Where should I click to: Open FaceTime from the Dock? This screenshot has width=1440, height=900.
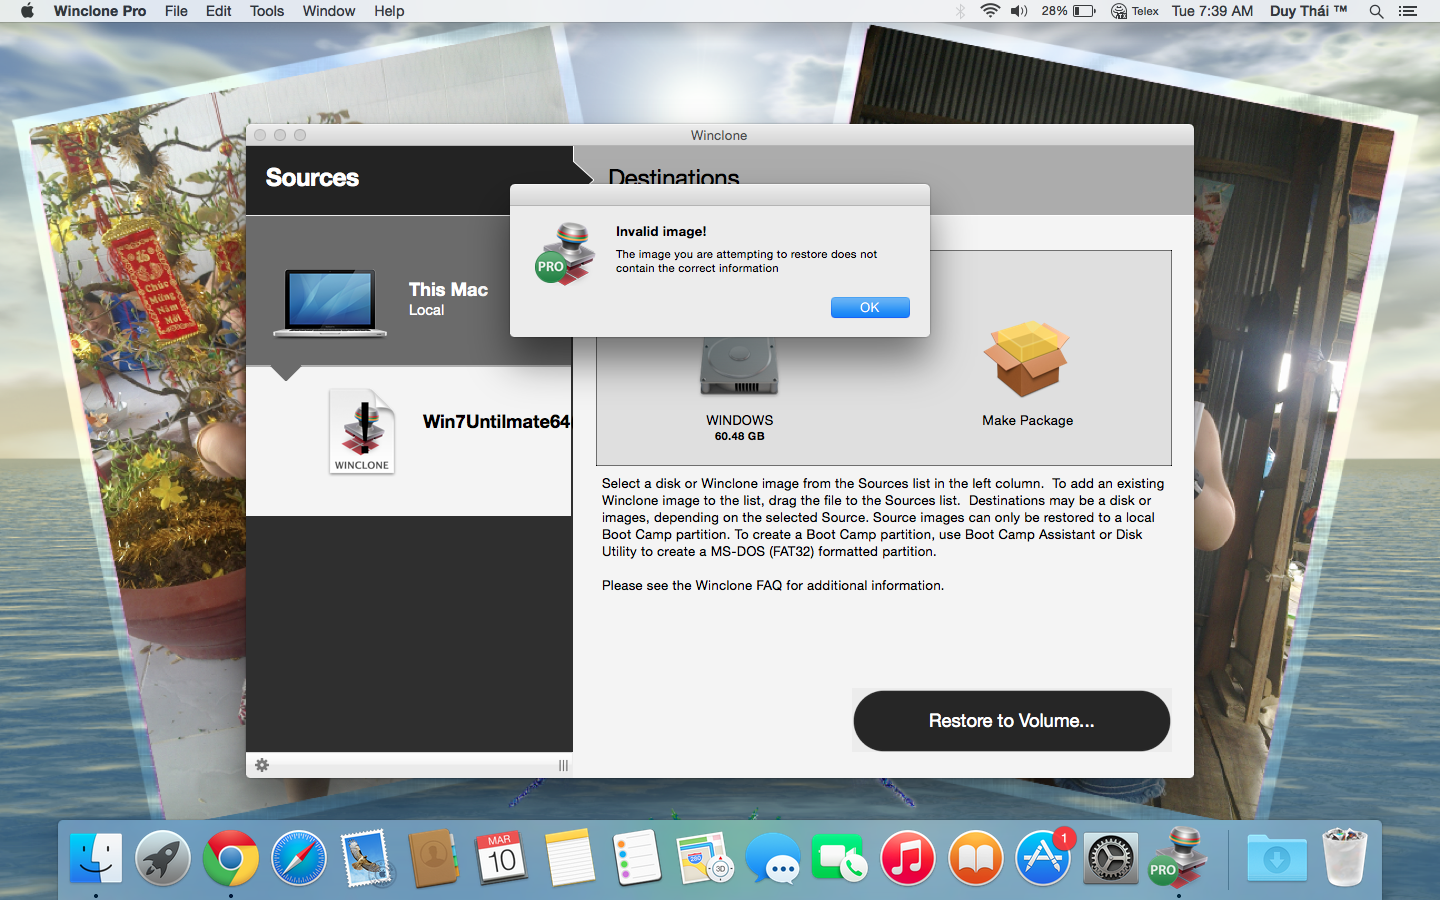pos(840,858)
